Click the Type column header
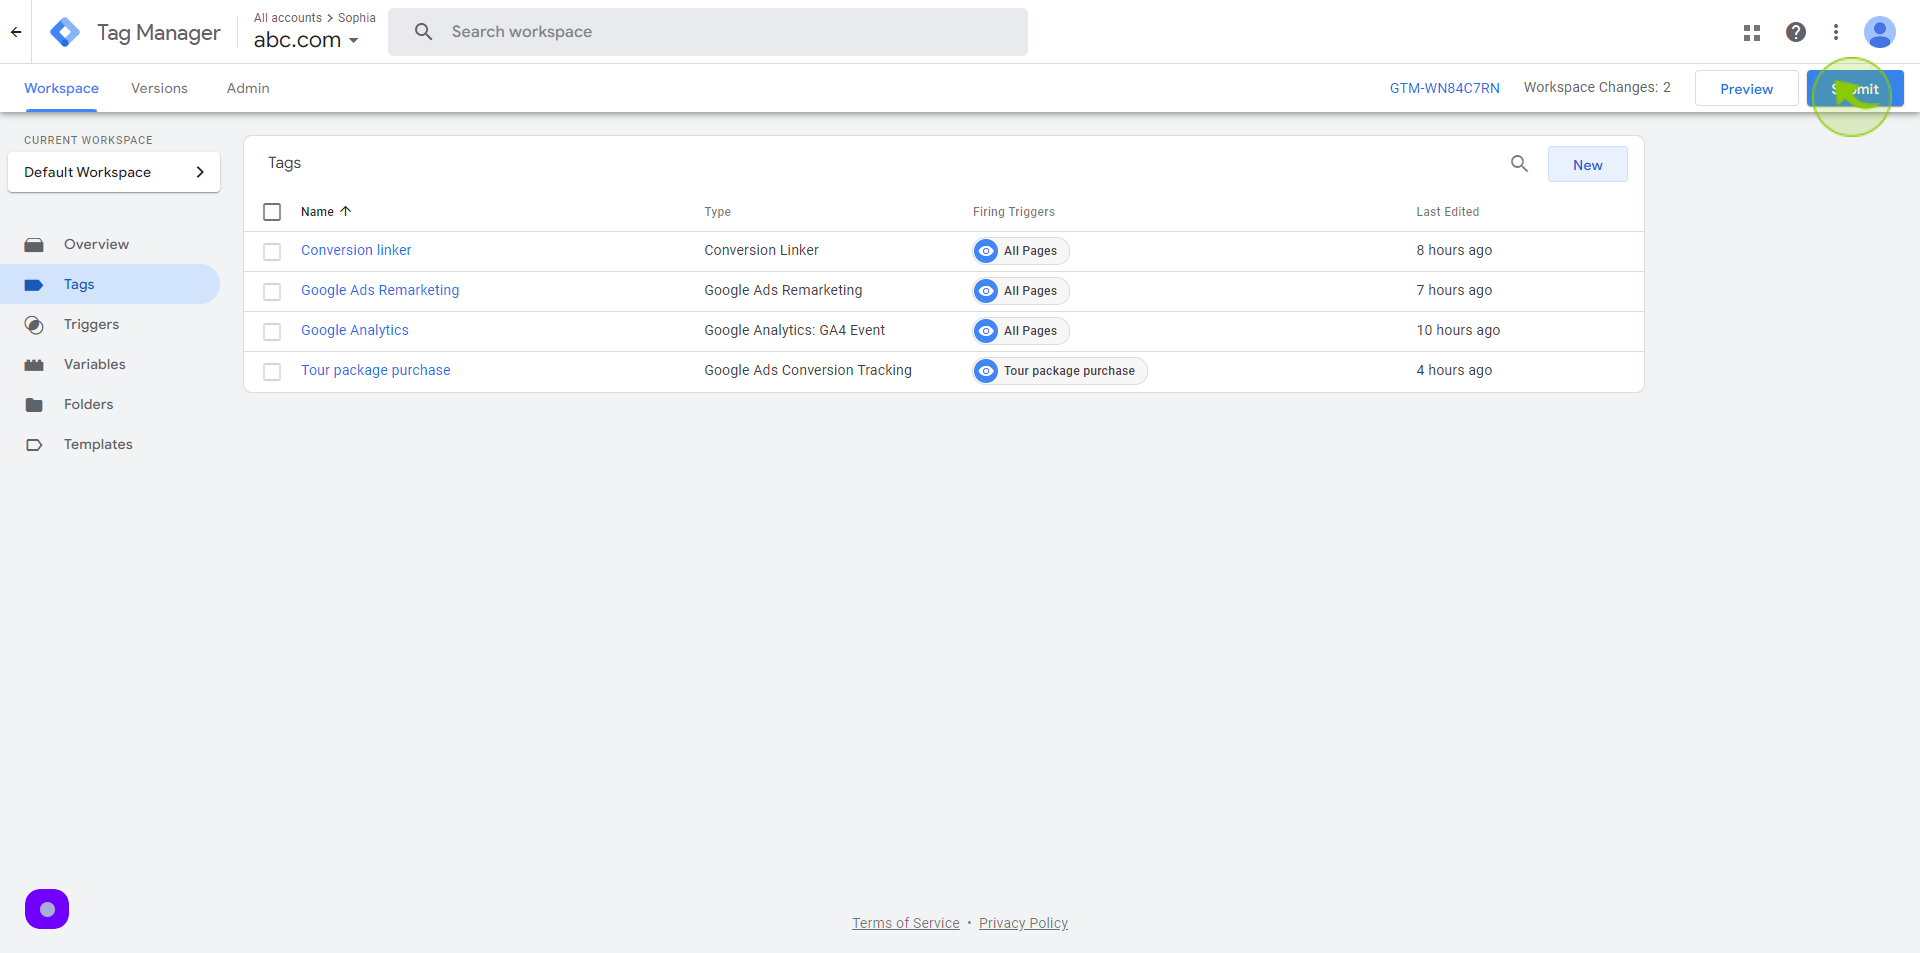The width and height of the screenshot is (1920, 953). 717,212
